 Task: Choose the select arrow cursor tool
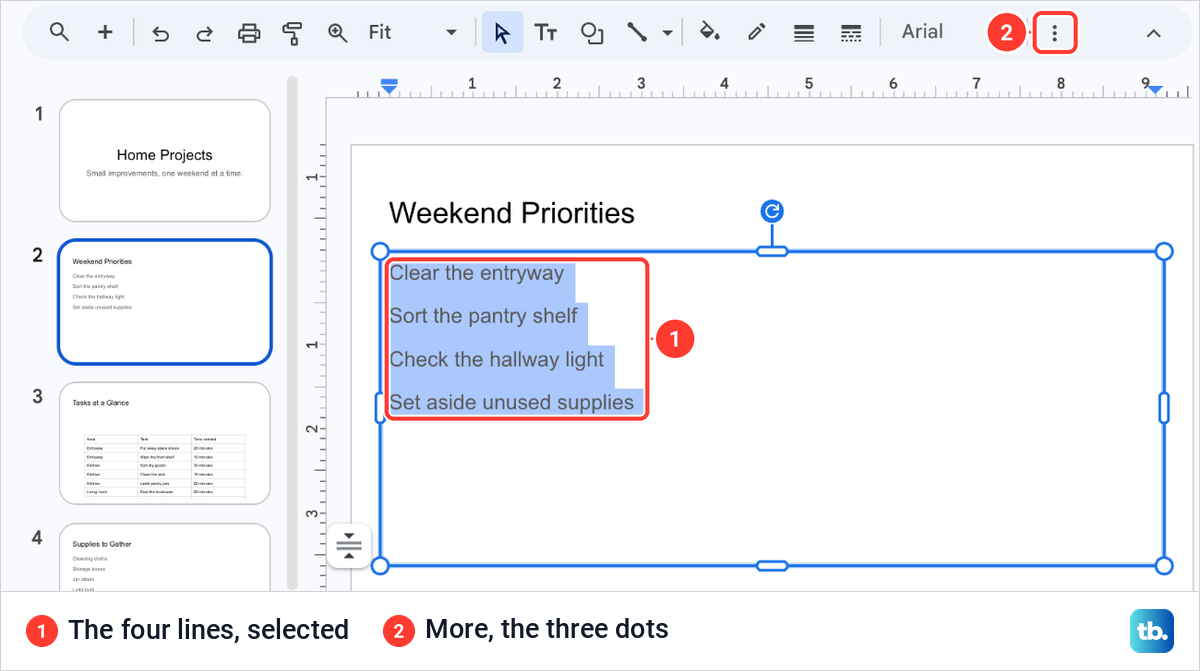coord(502,32)
